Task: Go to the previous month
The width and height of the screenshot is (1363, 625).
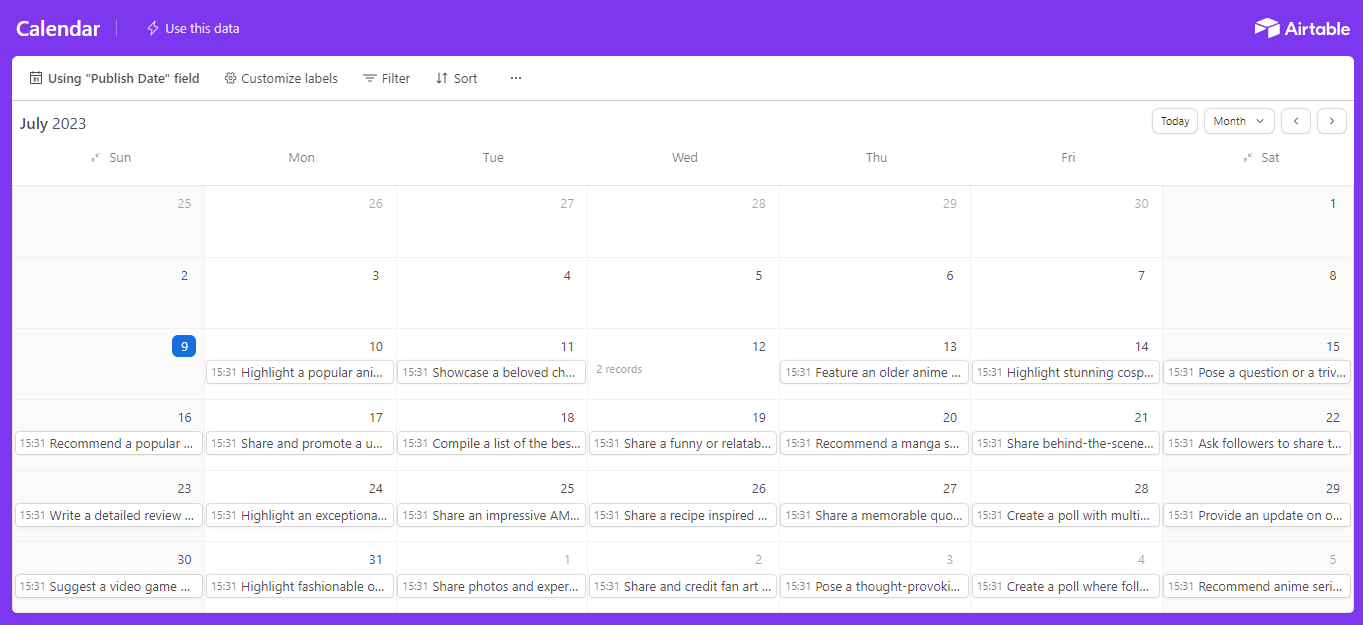Action: [1296, 121]
